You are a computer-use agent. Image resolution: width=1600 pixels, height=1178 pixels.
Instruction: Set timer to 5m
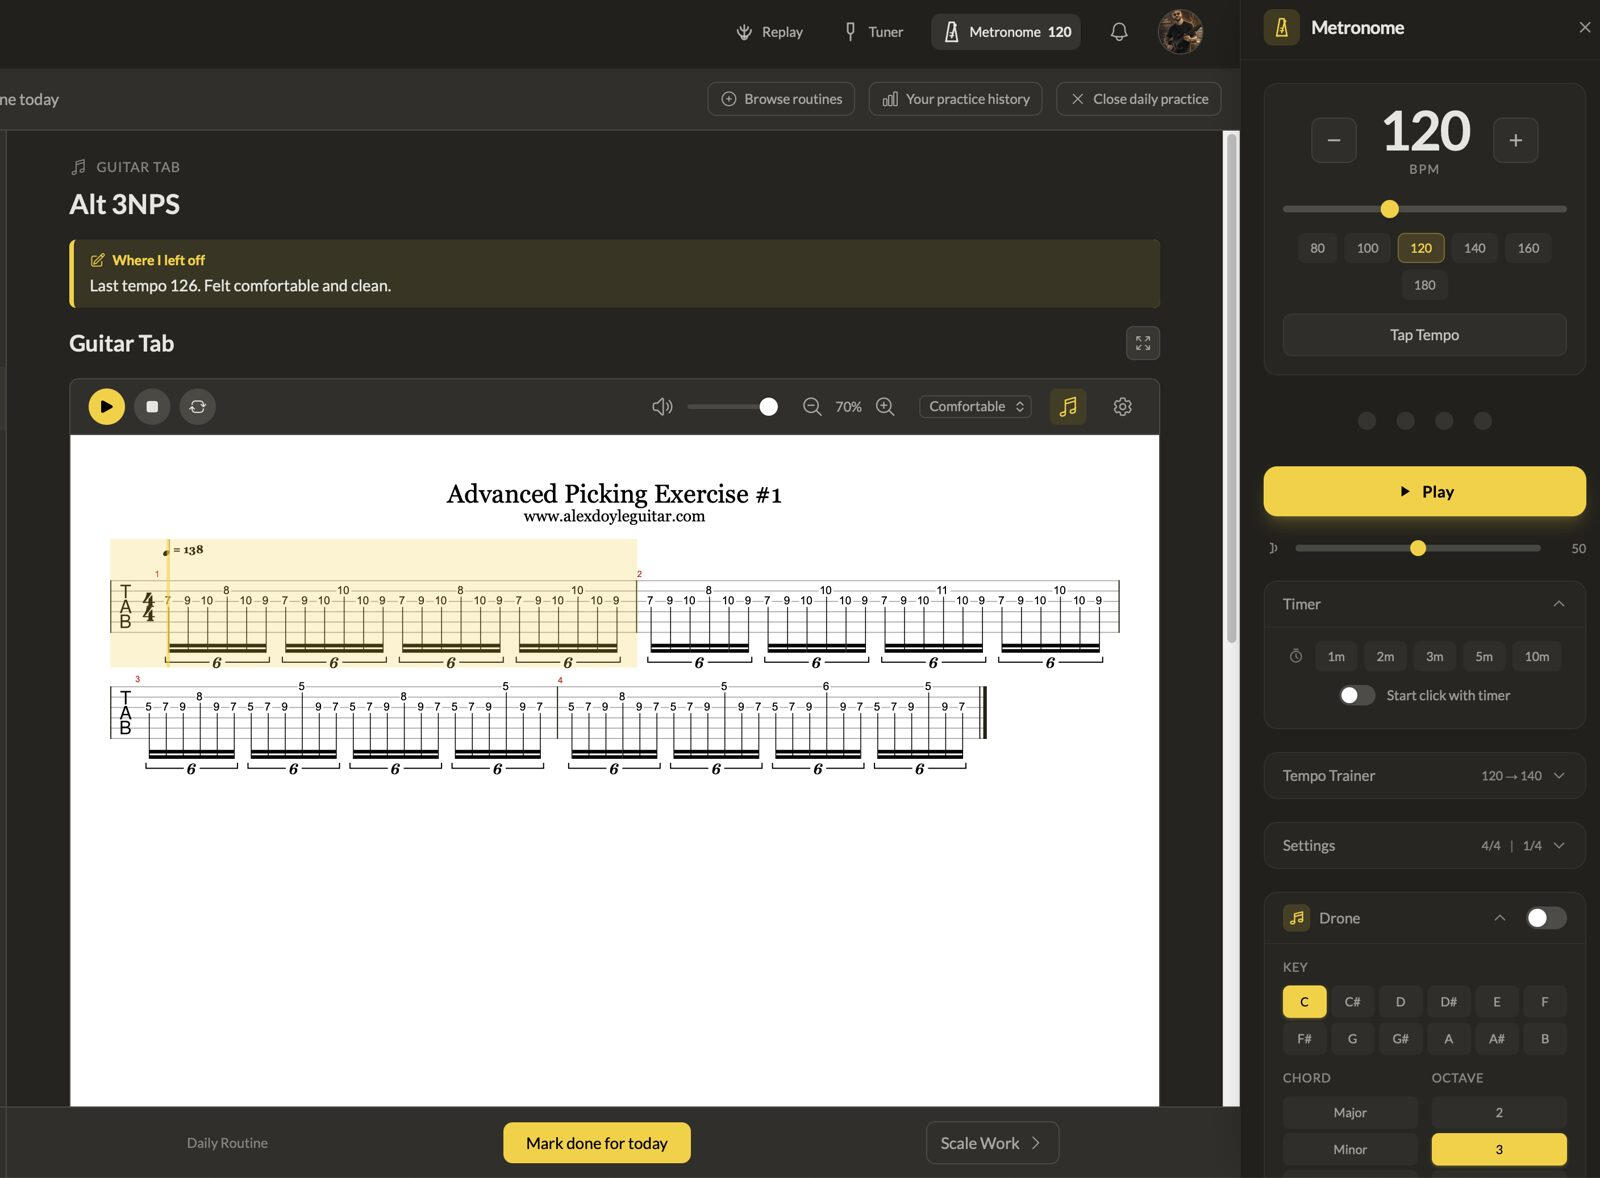[1484, 657]
